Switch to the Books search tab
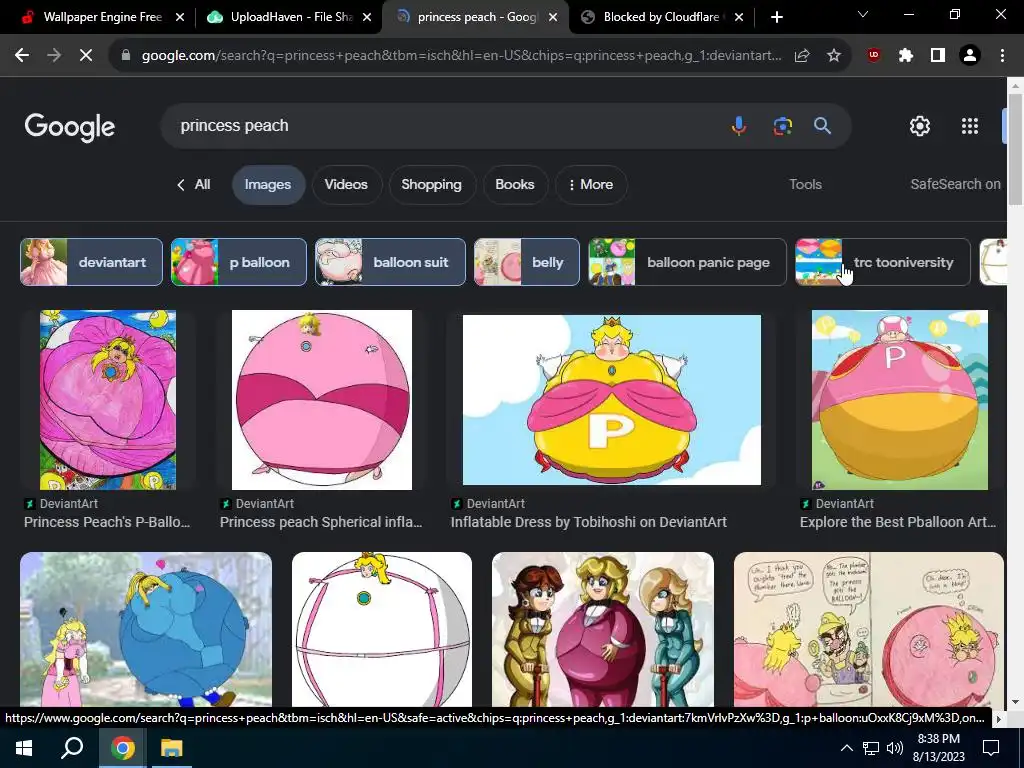 515,185
